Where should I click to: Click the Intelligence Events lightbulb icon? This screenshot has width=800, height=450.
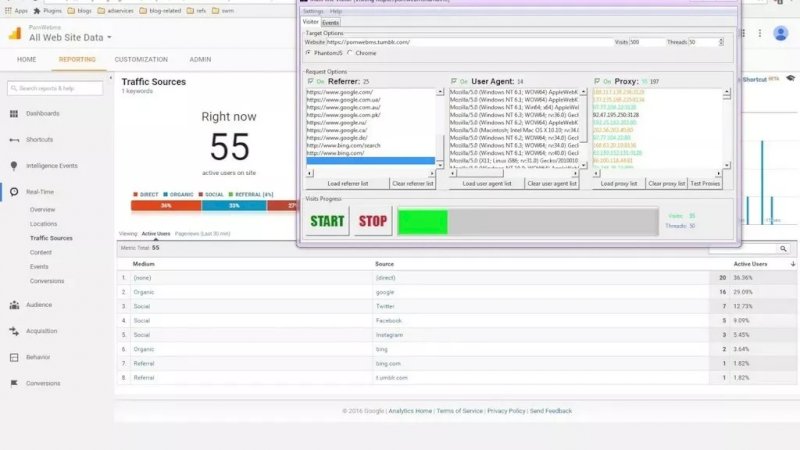(x=16, y=165)
